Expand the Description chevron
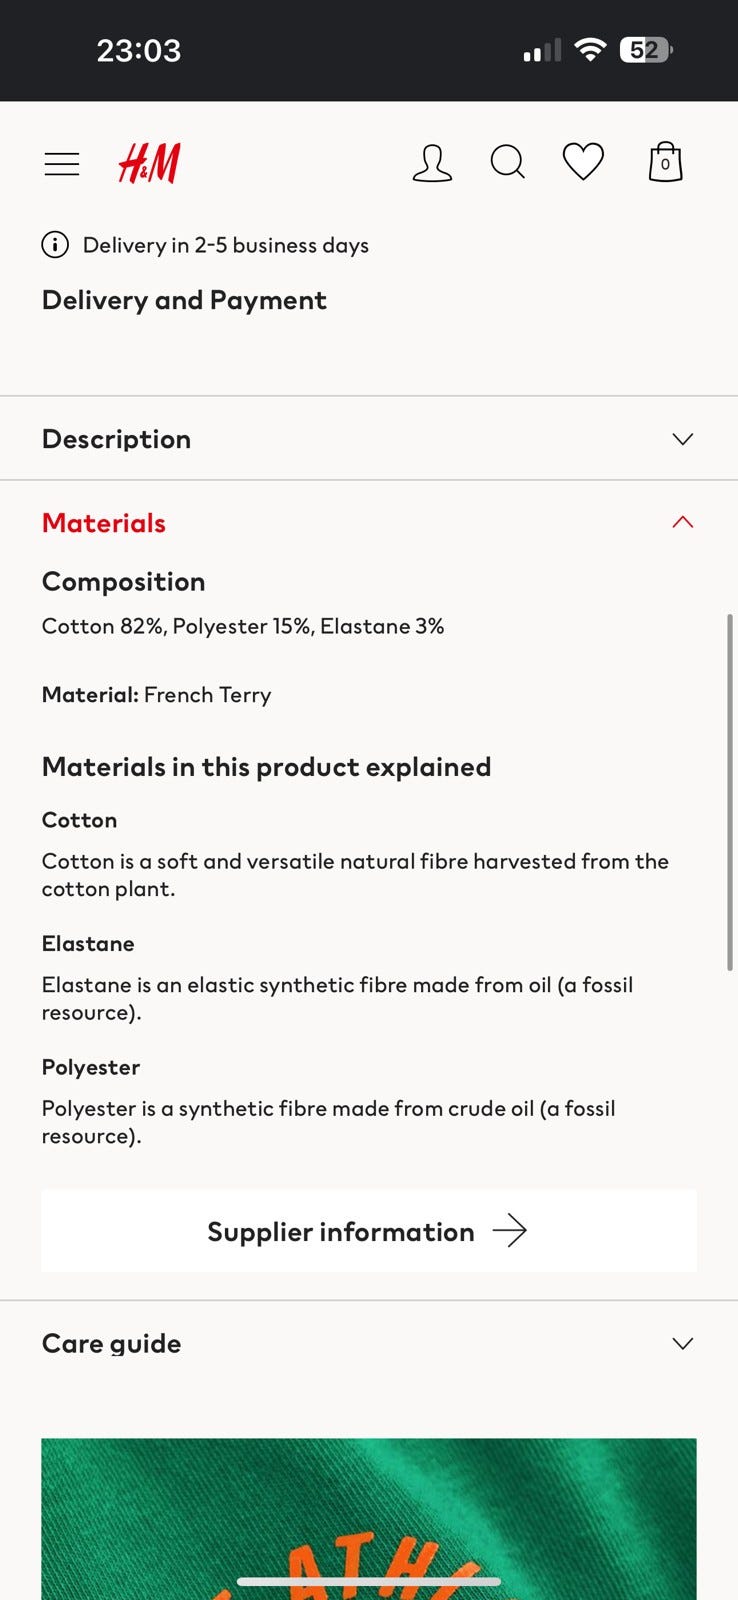Viewport: 738px width, 1600px height. [683, 439]
